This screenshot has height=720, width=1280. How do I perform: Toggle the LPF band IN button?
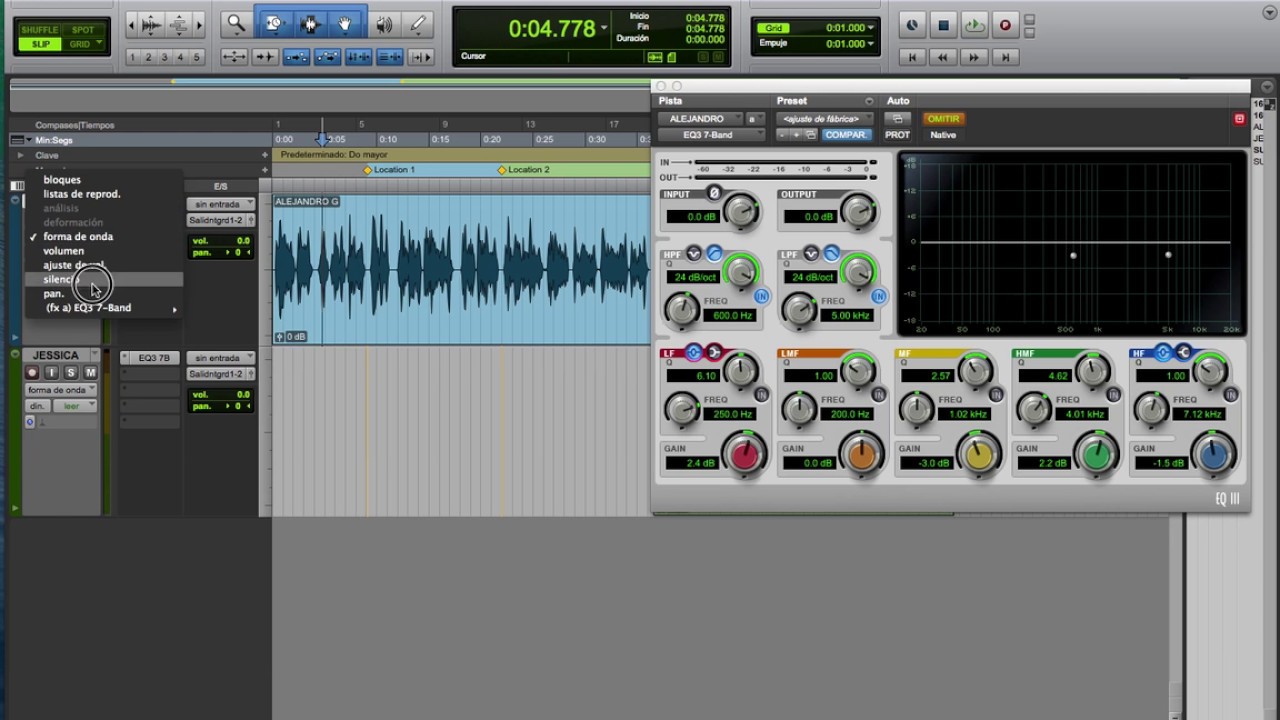point(879,297)
